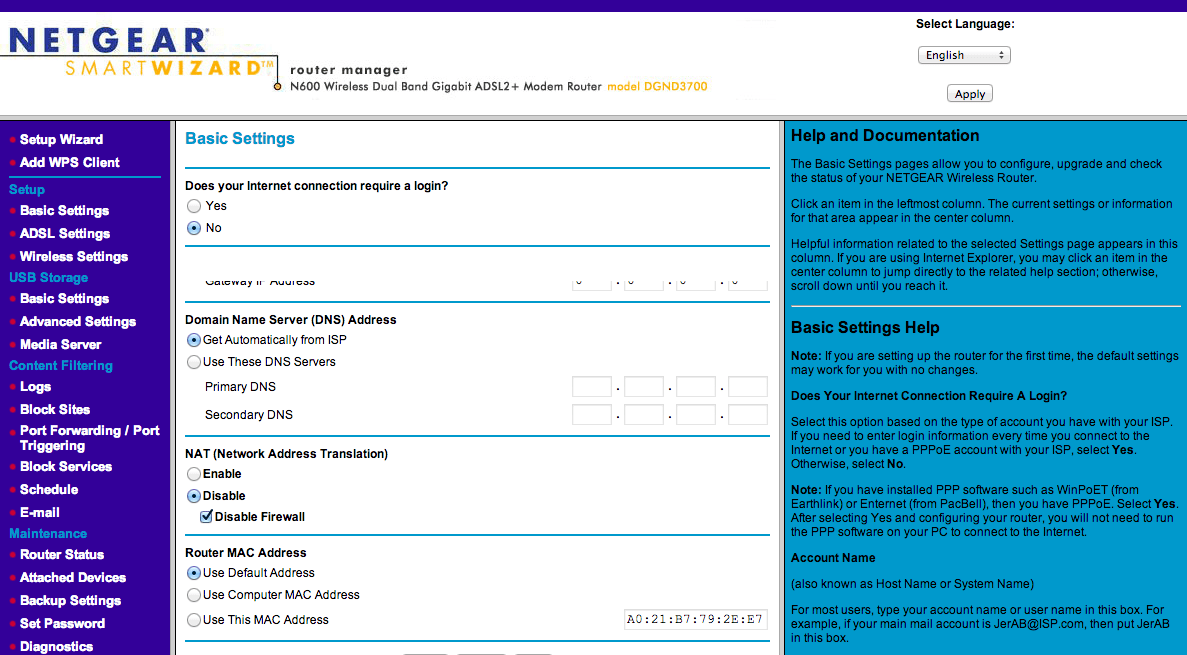Select Use These DNS Servers option

tap(195, 362)
